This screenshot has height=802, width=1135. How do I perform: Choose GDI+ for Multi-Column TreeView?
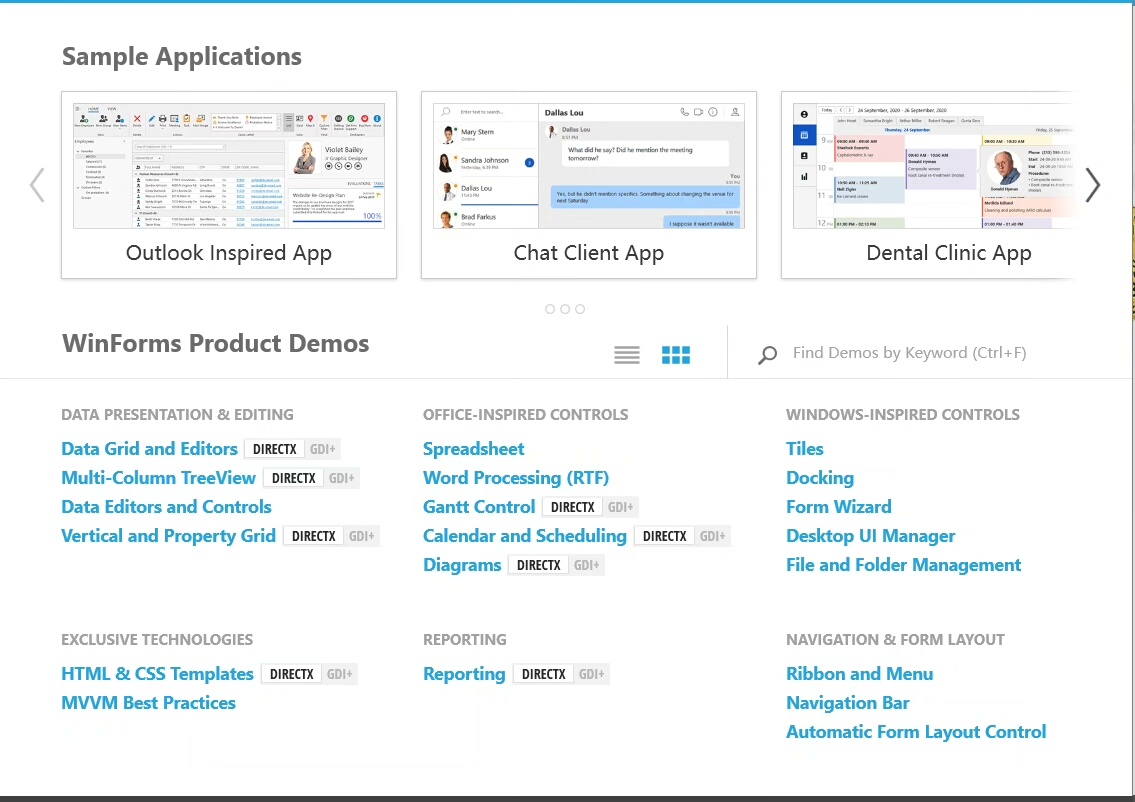(x=342, y=478)
